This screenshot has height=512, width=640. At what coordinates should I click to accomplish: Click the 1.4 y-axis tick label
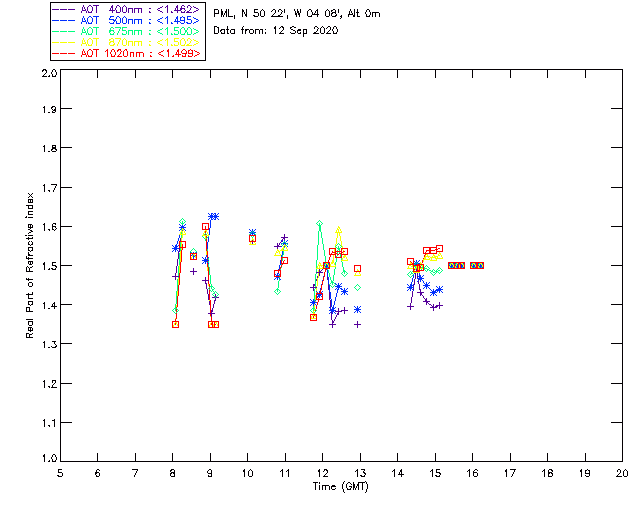tap(49, 305)
